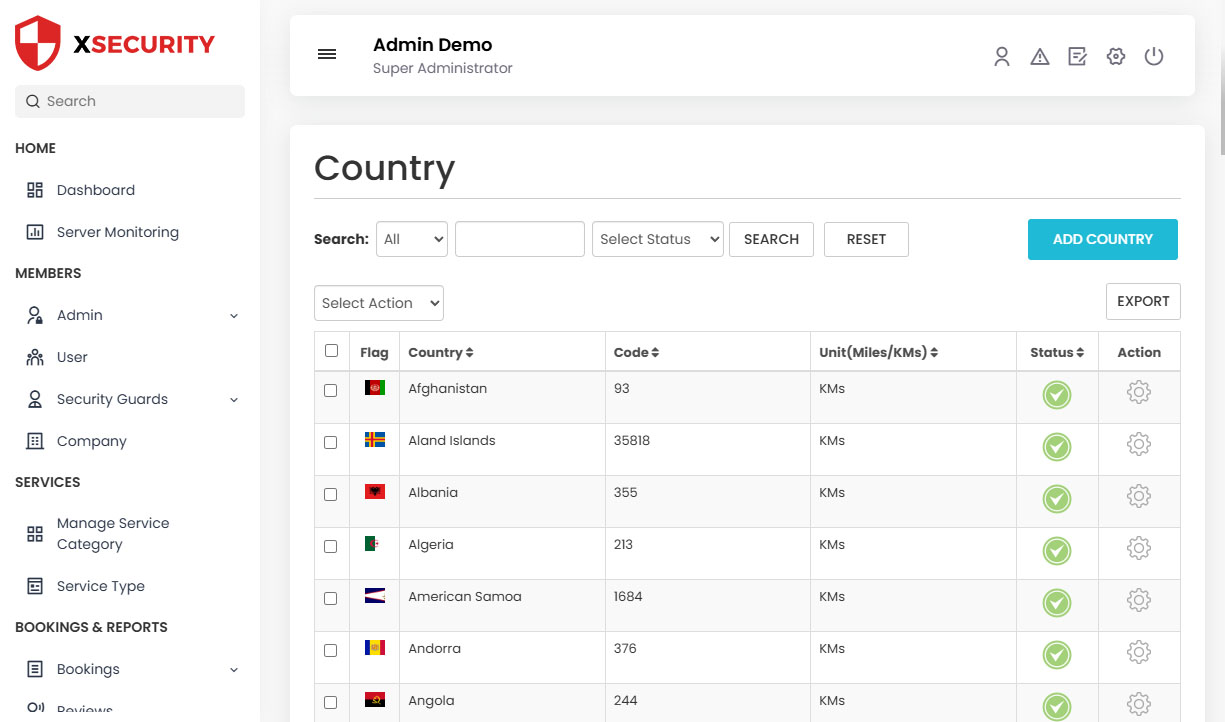Check the Algeria row checkbox
The height and width of the screenshot is (722, 1225).
[x=331, y=547]
